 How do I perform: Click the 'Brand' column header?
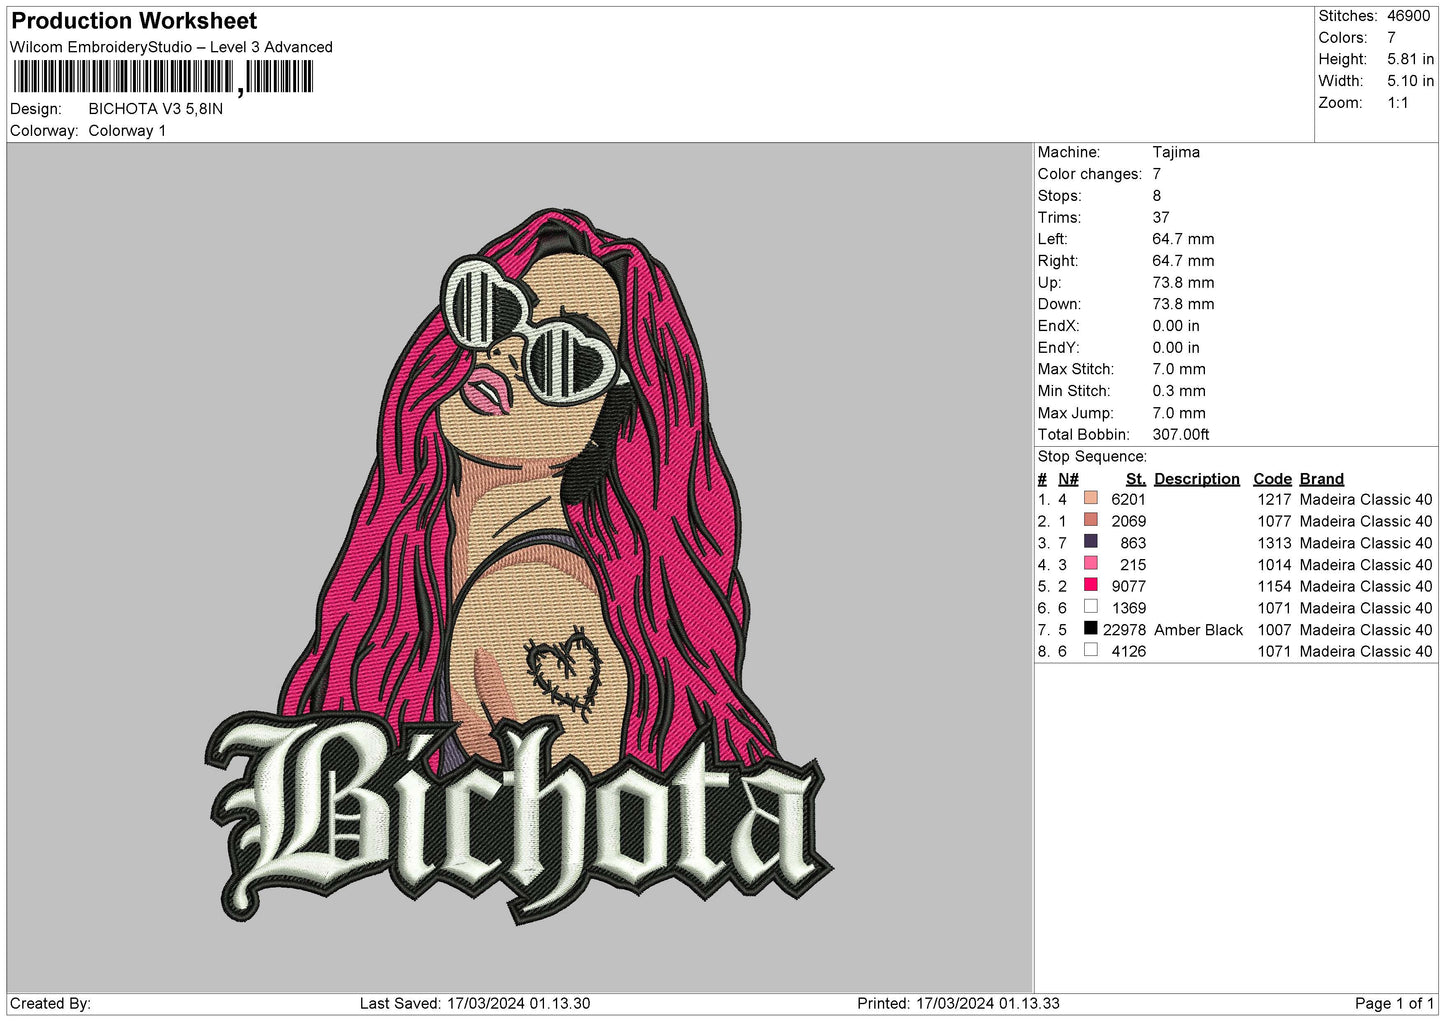click(x=1321, y=479)
